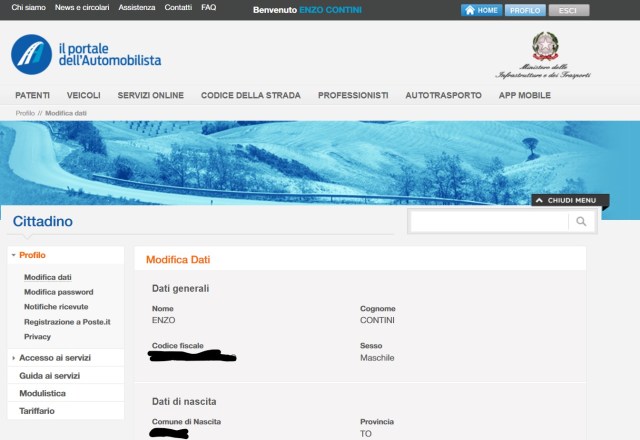Open the PROFILO button in header
The height and width of the screenshot is (440, 640).
click(525, 10)
